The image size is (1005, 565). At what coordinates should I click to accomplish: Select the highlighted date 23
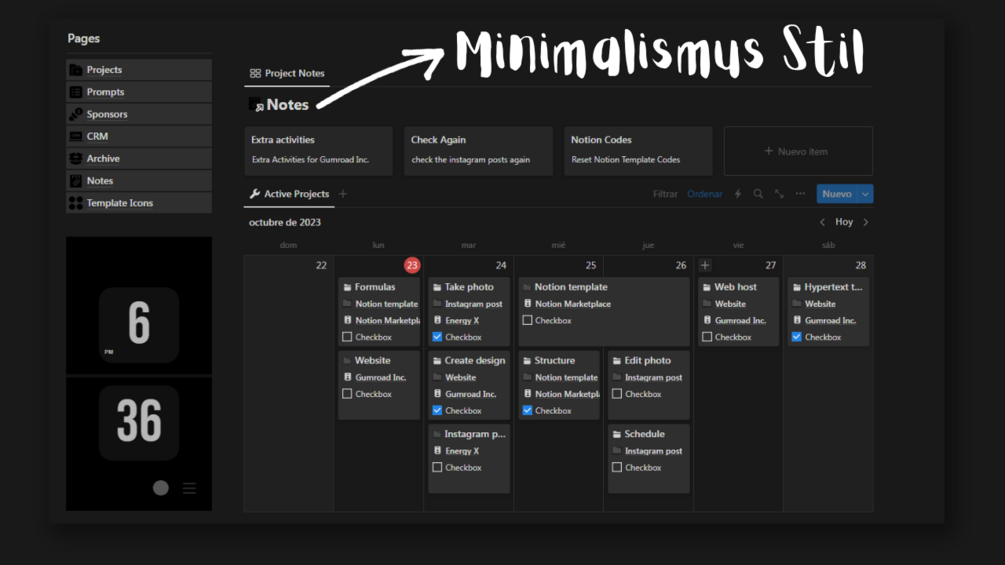pos(412,265)
